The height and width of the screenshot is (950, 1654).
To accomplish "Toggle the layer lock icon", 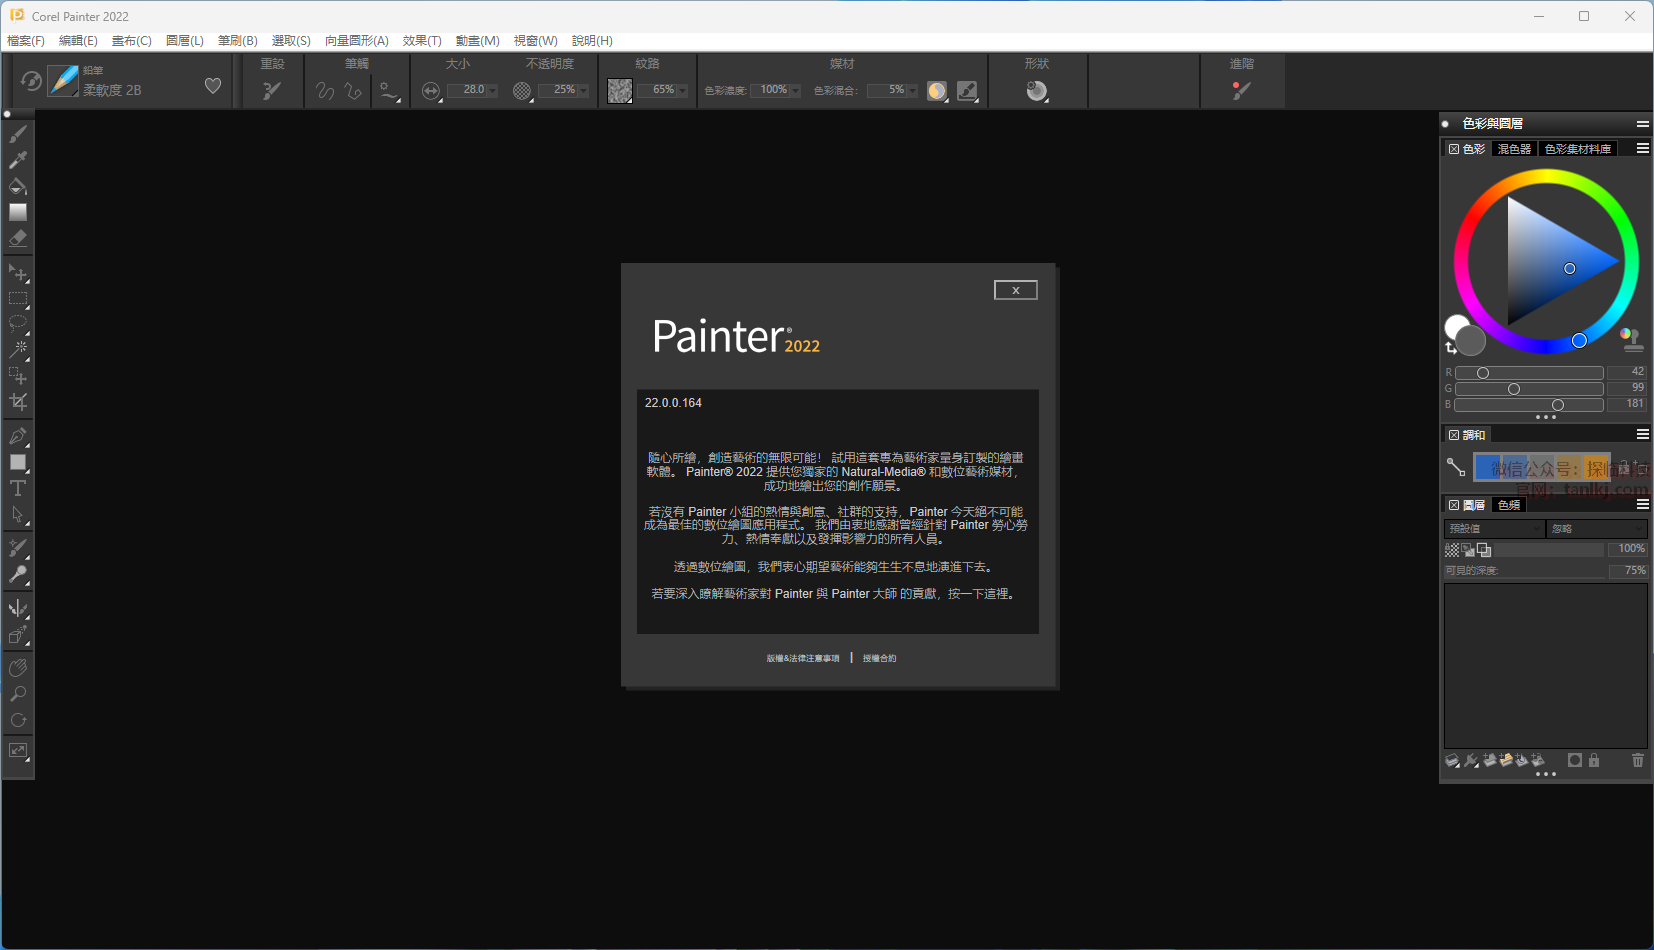I will pyautogui.click(x=1594, y=761).
